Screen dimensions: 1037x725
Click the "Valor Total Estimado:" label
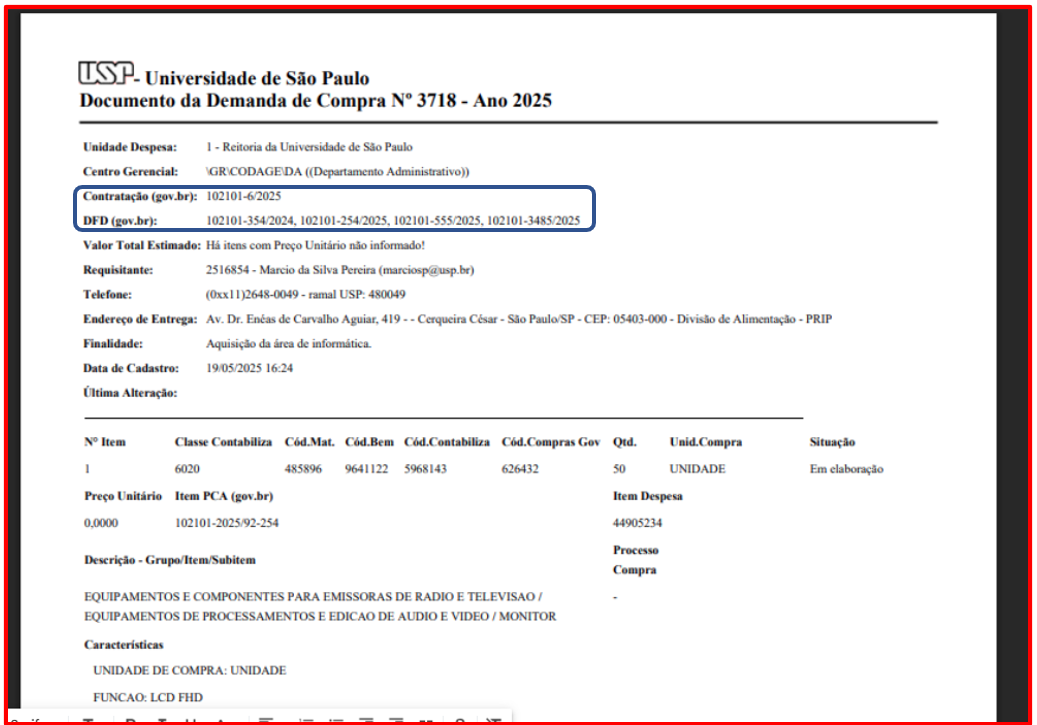(142, 245)
